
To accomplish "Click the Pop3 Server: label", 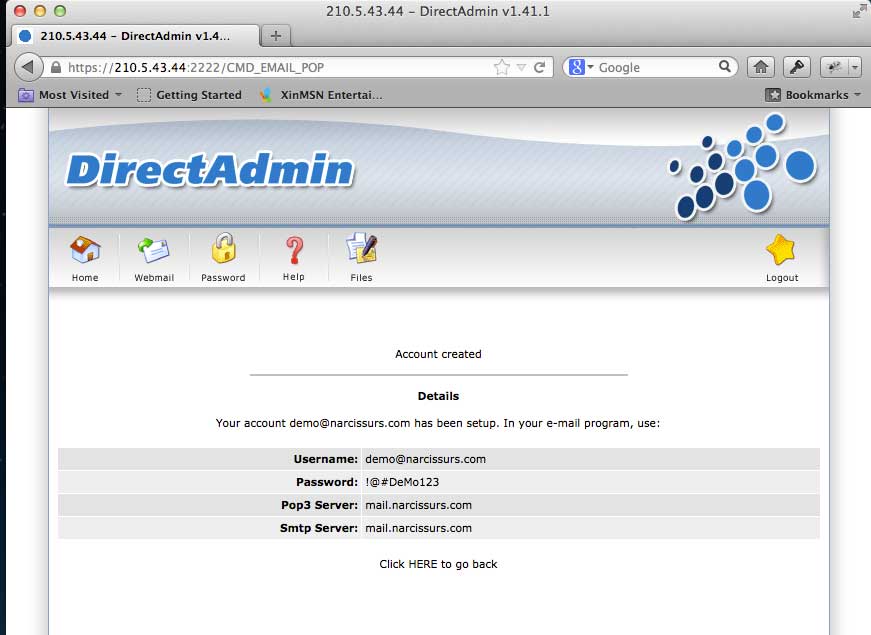I will point(319,506).
